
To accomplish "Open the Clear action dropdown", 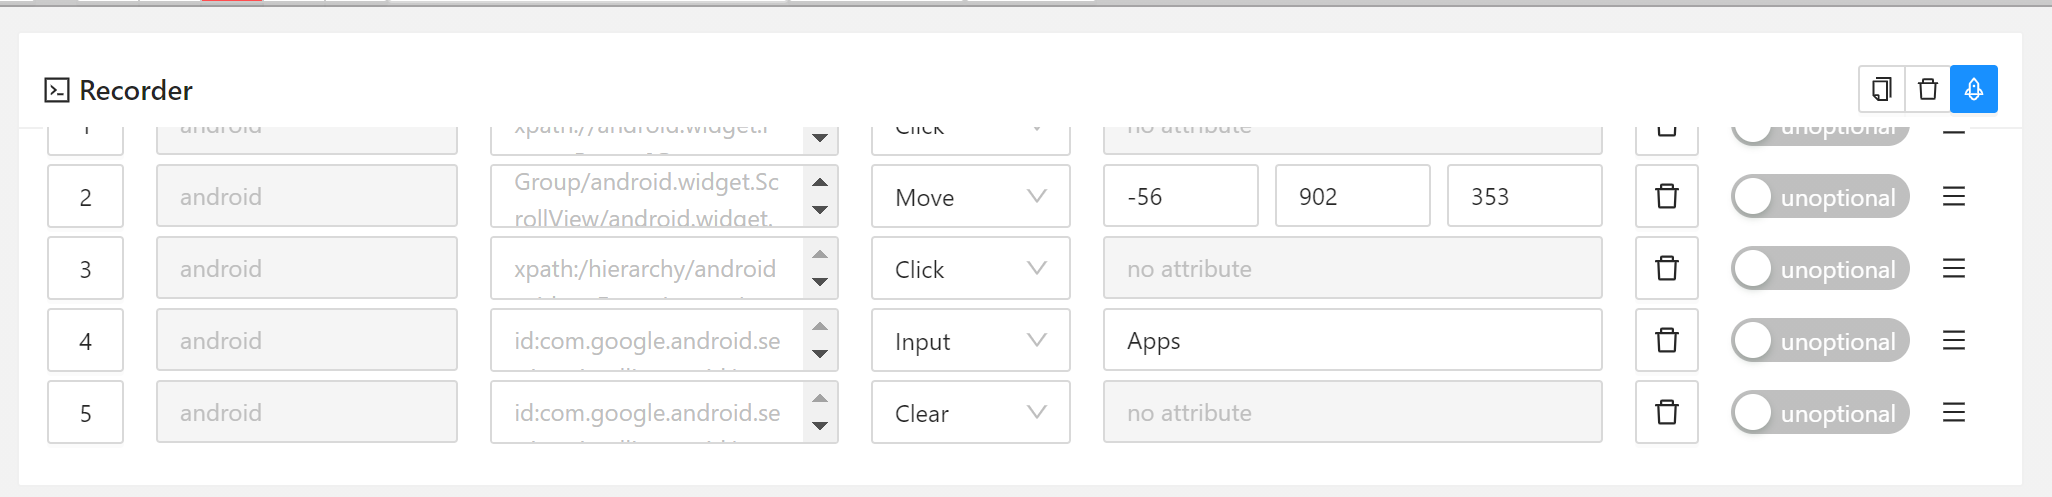I will tap(970, 413).
